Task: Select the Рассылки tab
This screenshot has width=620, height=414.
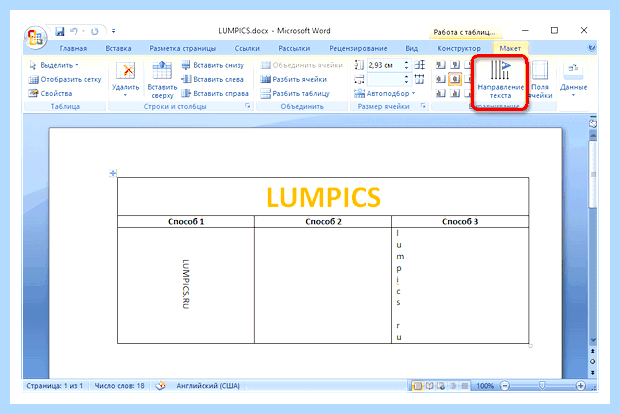Action: click(x=294, y=48)
